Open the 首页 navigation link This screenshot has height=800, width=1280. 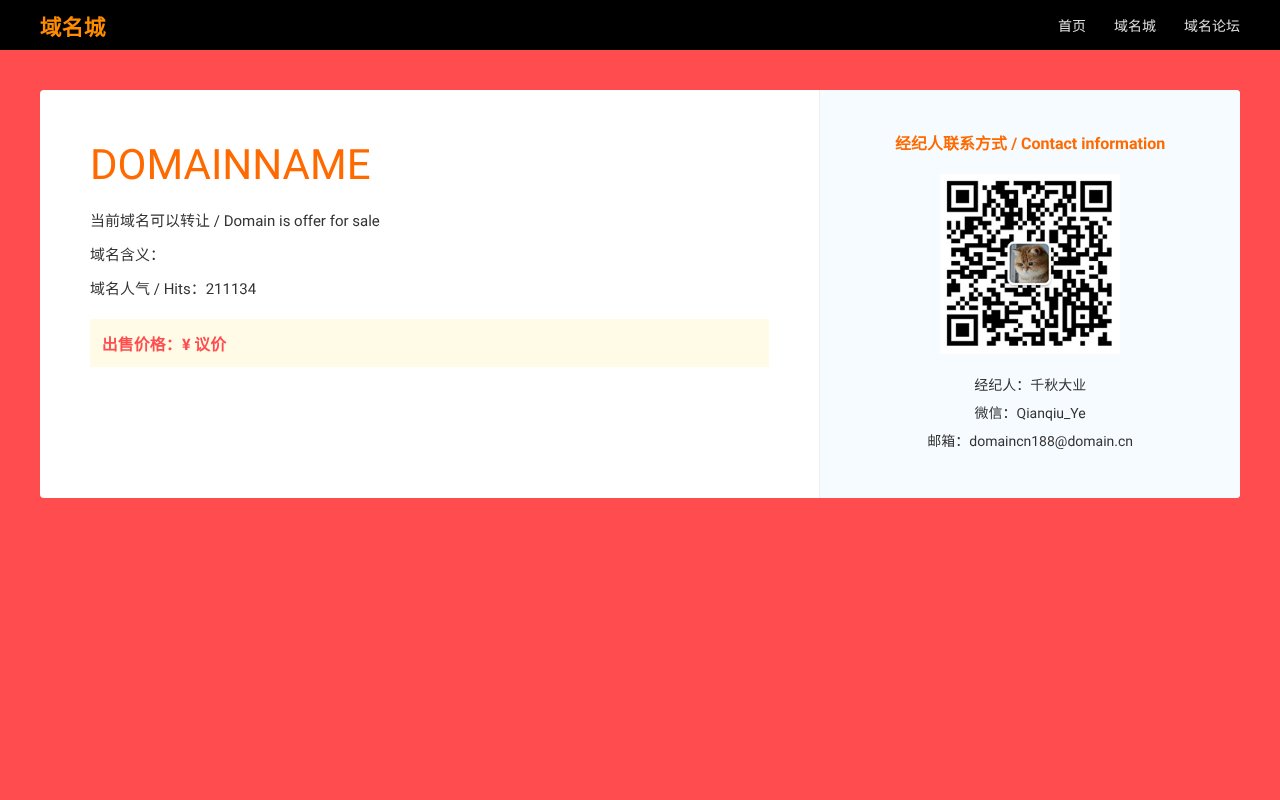point(1071,26)
